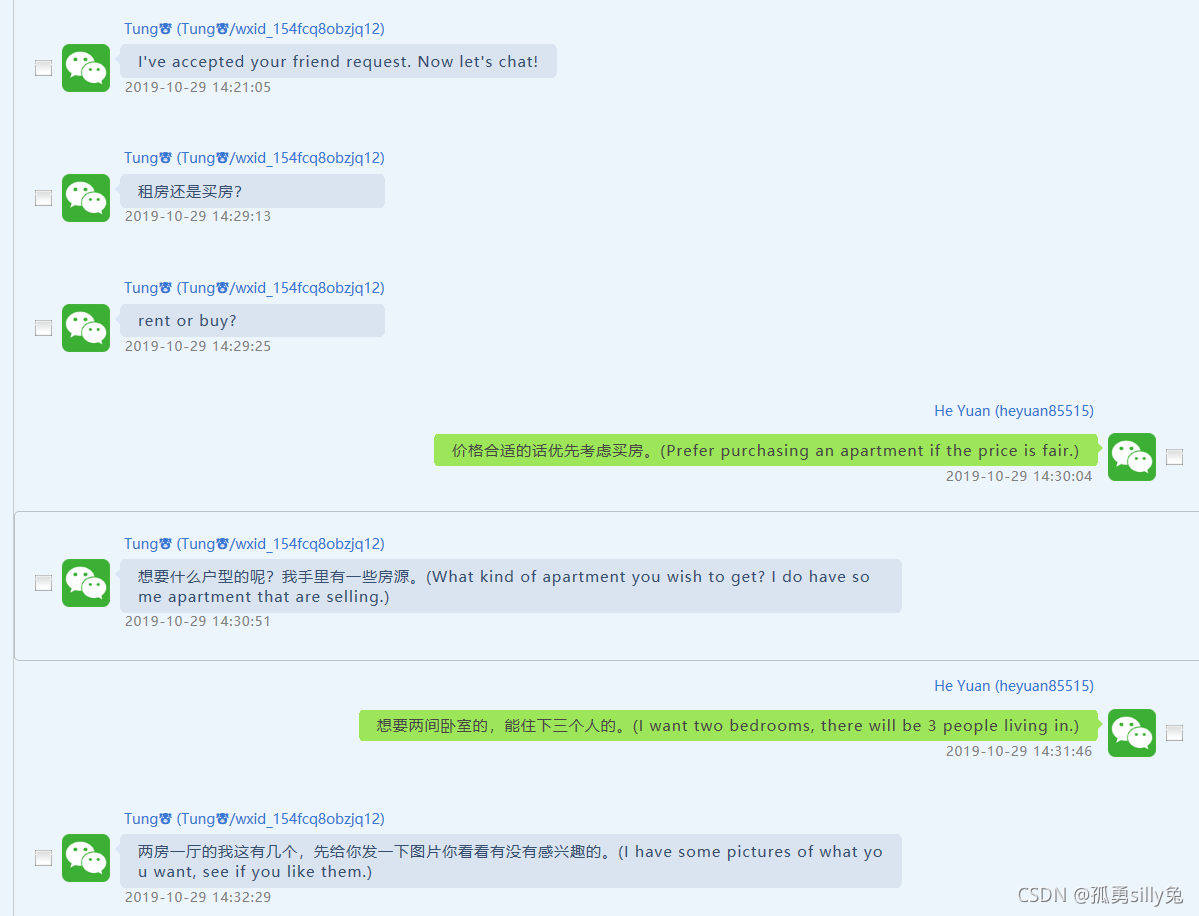Click WeChat avatar next to 租房还是买房 message
1199x916 pixels.
pos(86,198)
